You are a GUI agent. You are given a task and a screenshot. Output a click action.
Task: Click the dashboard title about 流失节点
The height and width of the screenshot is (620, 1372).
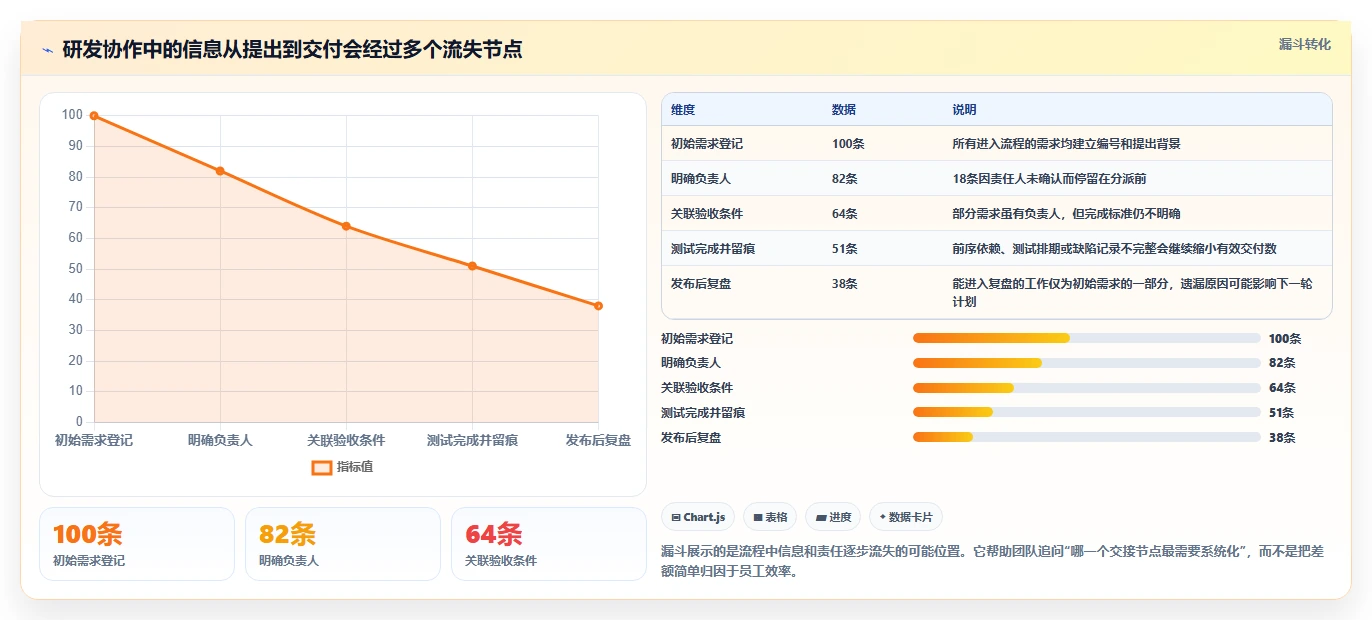292,50
